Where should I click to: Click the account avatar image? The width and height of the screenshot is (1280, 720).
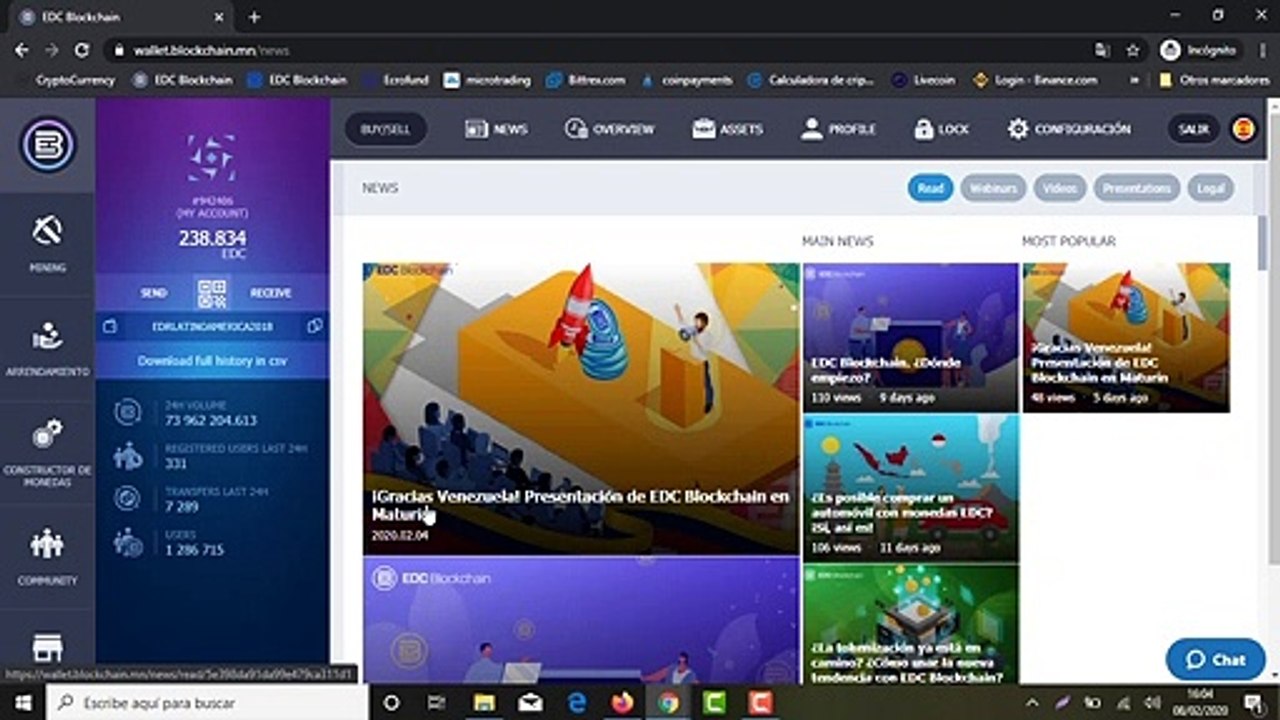point(212,158)
